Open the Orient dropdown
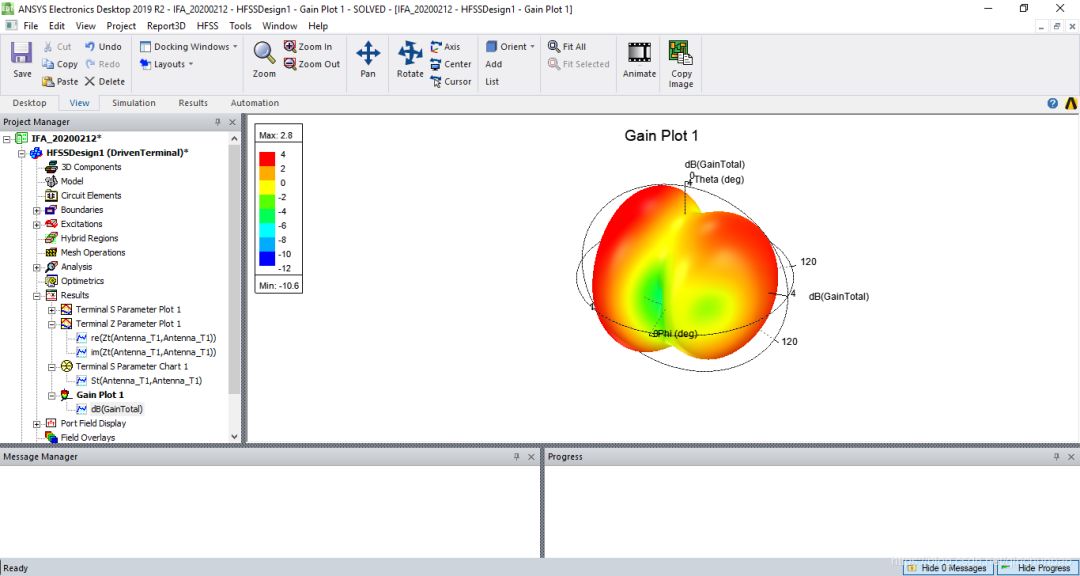 click(510, 47)
